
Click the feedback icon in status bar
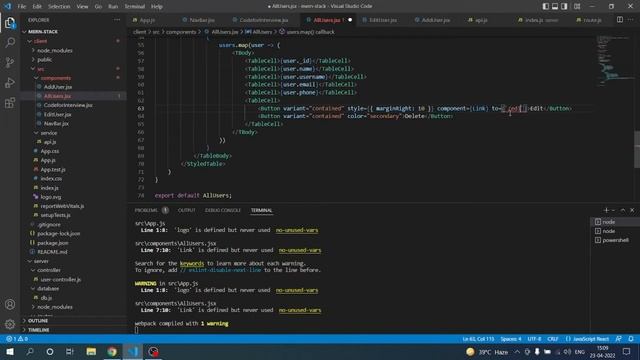(x=619, y=339)
